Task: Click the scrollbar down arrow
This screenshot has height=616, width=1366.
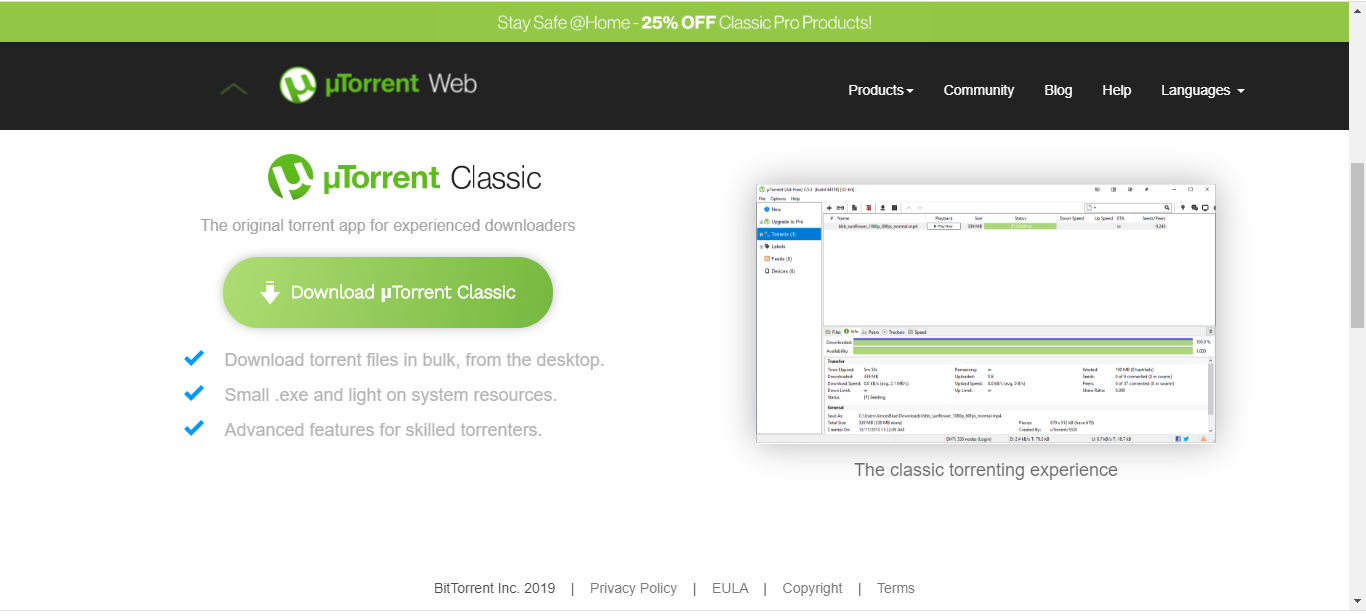Action: point(1357,603)
